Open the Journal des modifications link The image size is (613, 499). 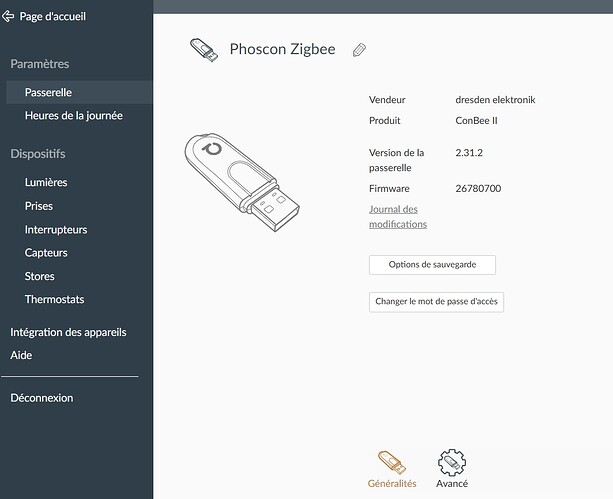point(398,216)
